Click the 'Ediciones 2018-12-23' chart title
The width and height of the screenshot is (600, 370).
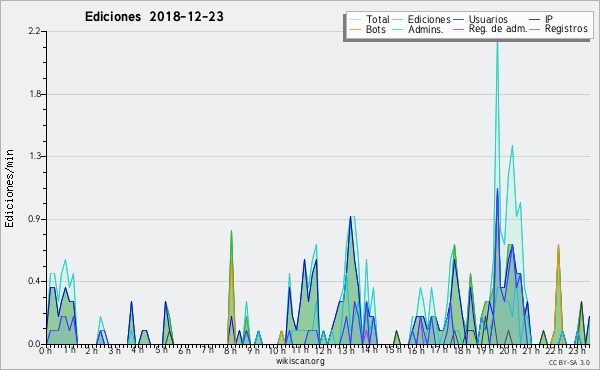154,17
